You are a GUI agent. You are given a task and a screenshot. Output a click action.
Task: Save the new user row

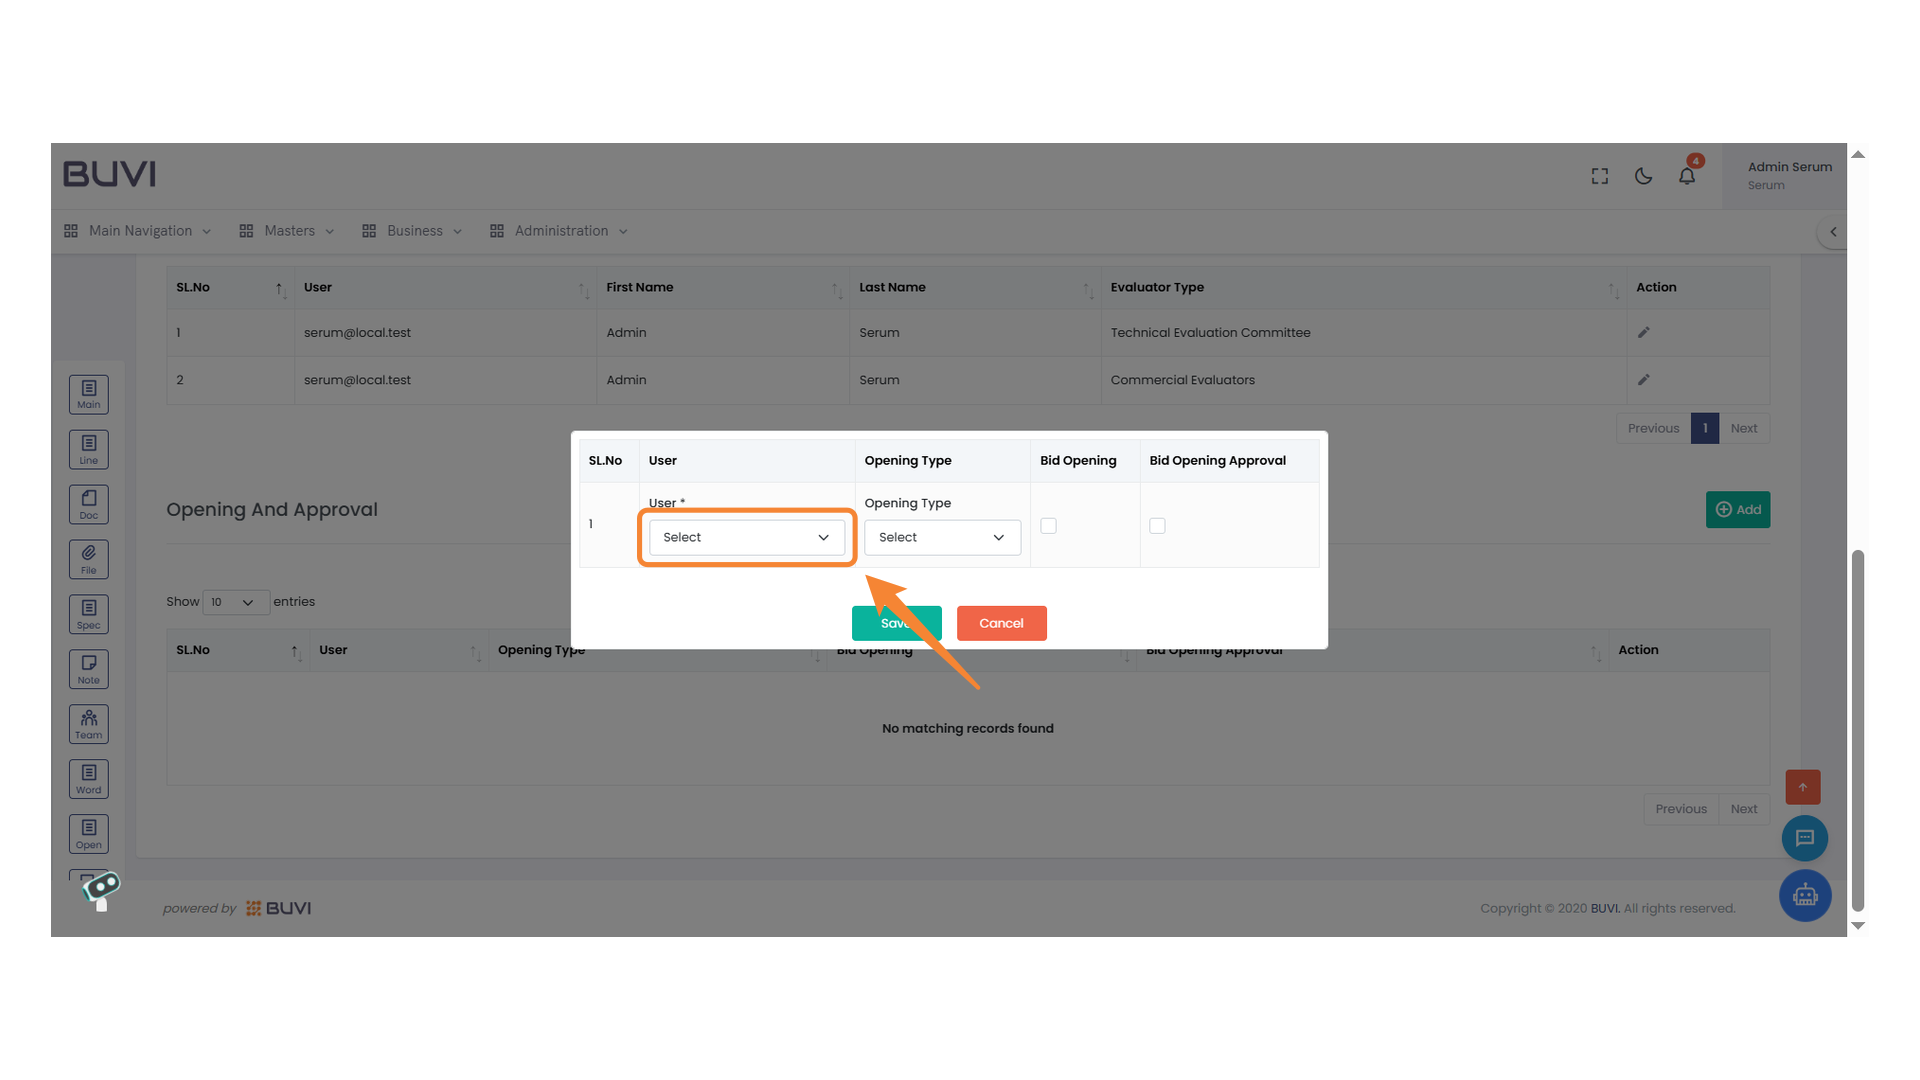click(896, 623)
